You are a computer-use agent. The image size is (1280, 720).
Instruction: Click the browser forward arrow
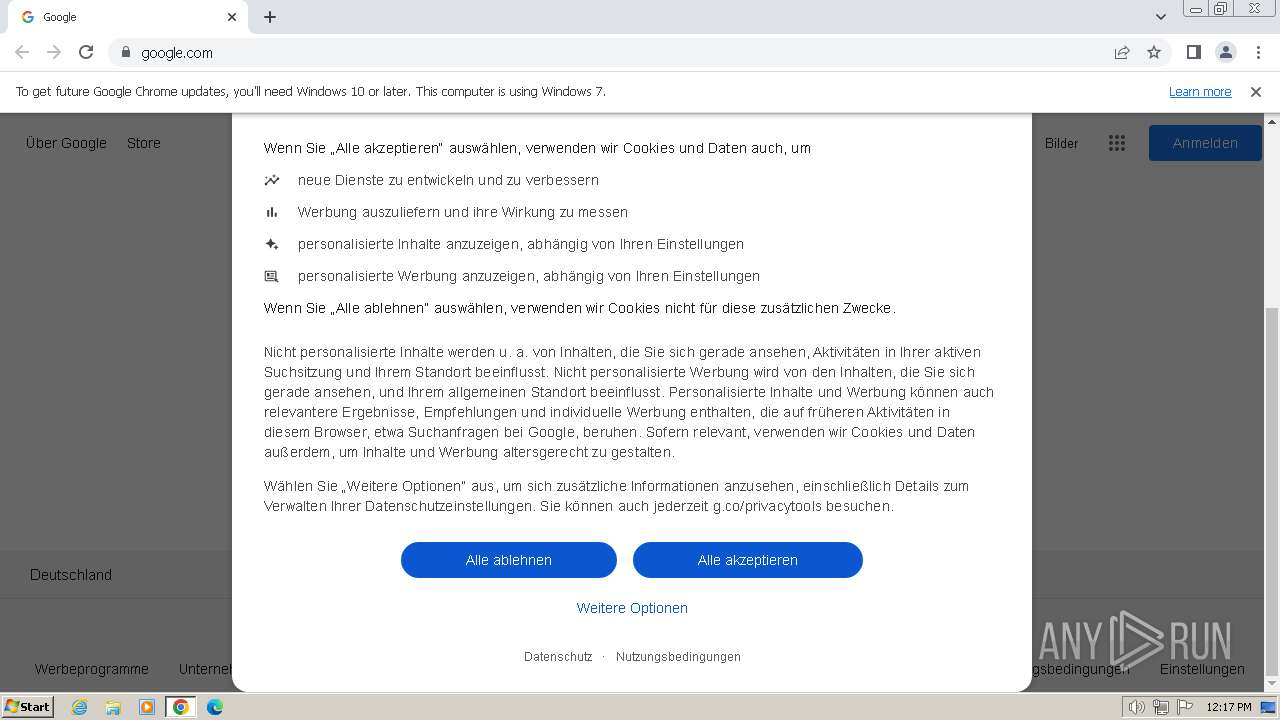[54, 52]
